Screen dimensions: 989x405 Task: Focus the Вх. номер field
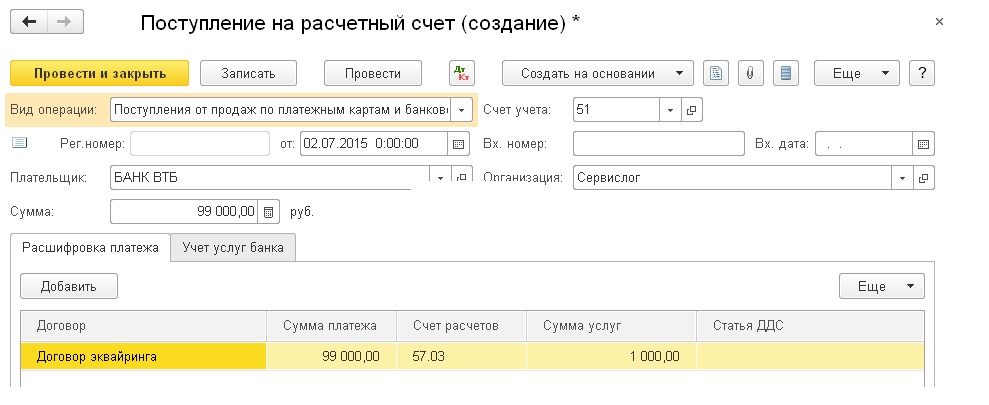658,144
